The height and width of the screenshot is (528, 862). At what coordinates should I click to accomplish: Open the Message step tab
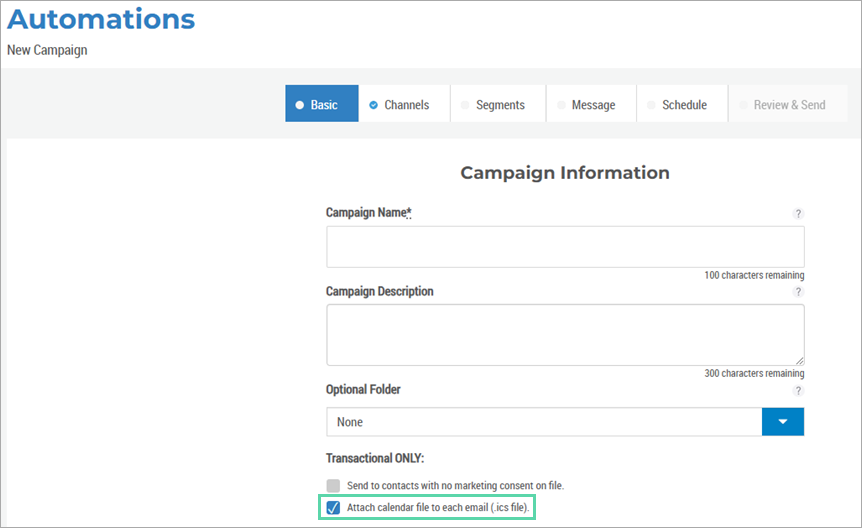[592, 103]
